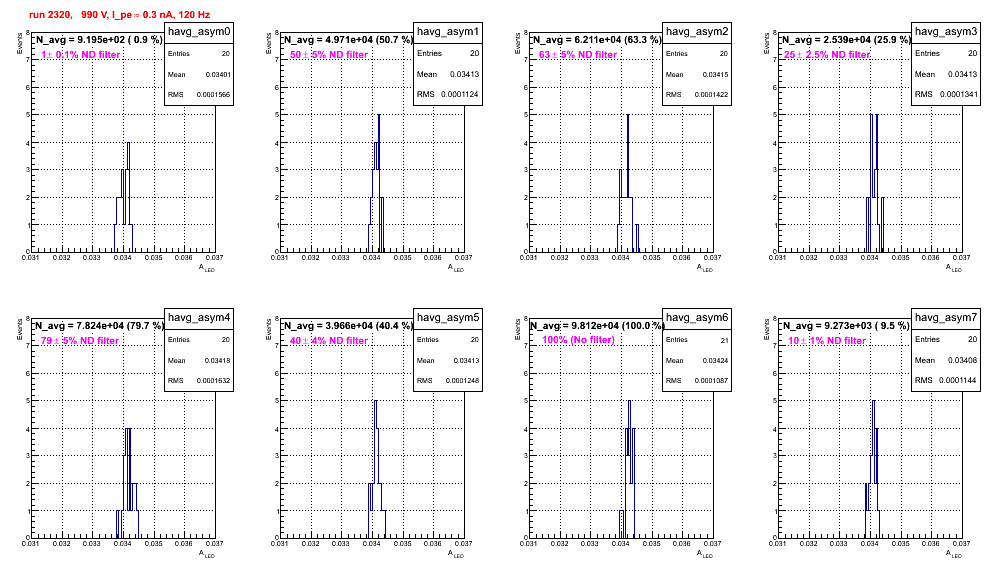
Task: Click the RMS value 0.0001422
Action: click(711, 95)
